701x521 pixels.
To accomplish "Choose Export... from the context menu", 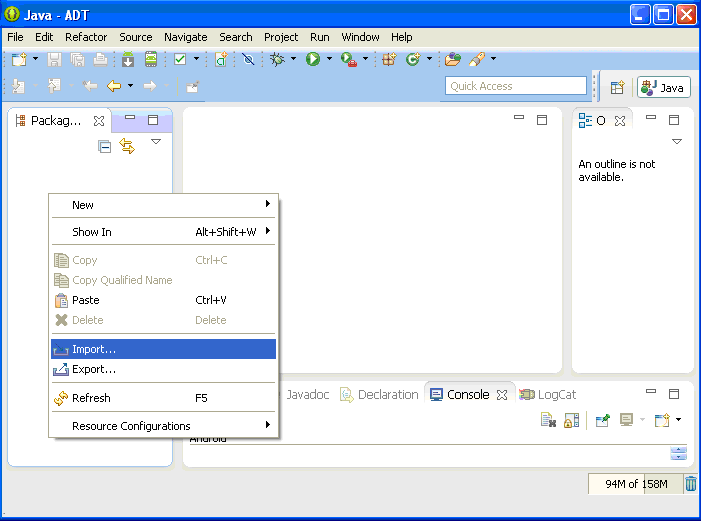I will [x=163, y=369].
